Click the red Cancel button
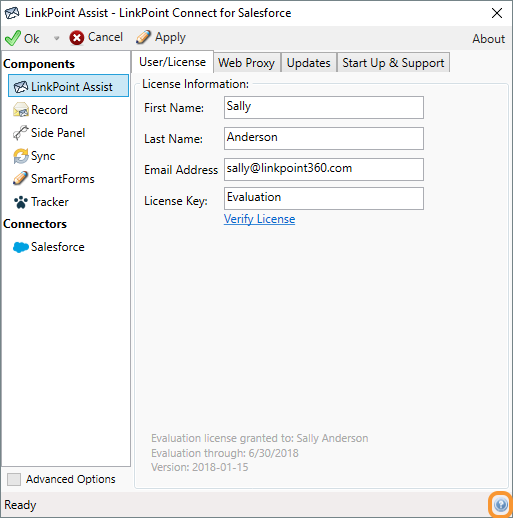The height and width of the screenshot is (518, 513). coord(96,37)
